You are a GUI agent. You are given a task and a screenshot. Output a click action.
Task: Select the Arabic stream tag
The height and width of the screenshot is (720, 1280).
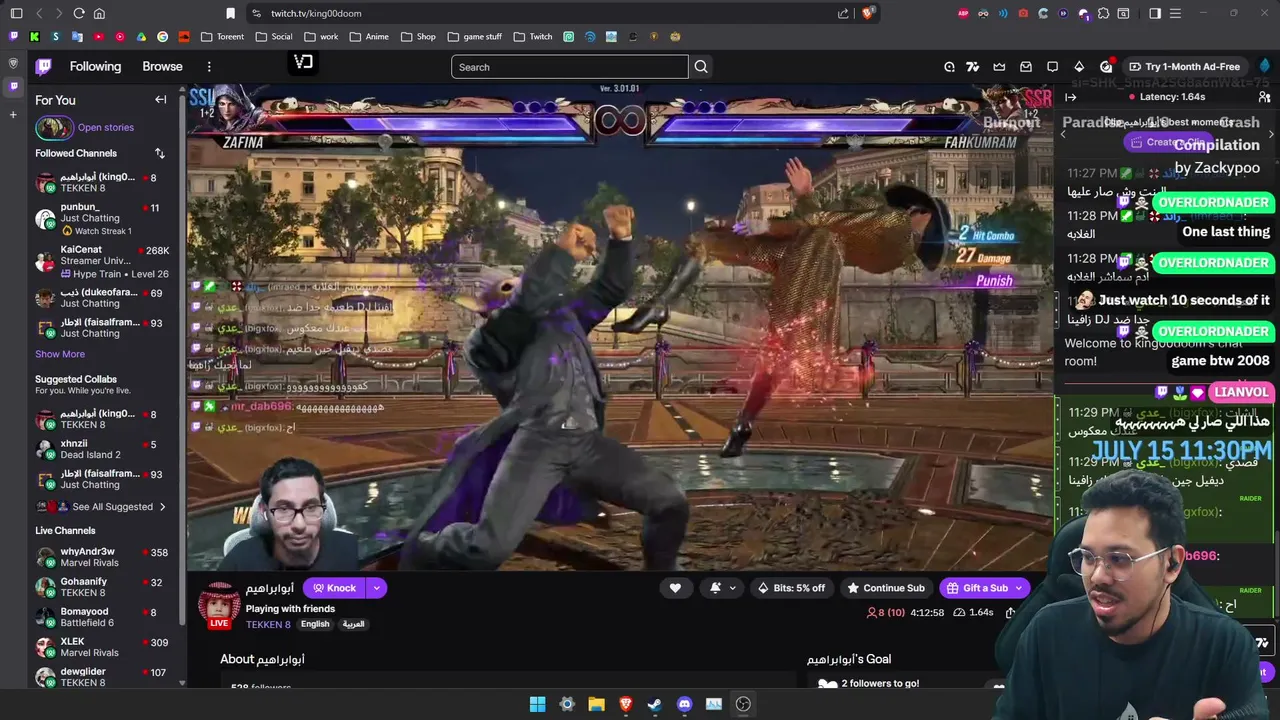point(354,624)
